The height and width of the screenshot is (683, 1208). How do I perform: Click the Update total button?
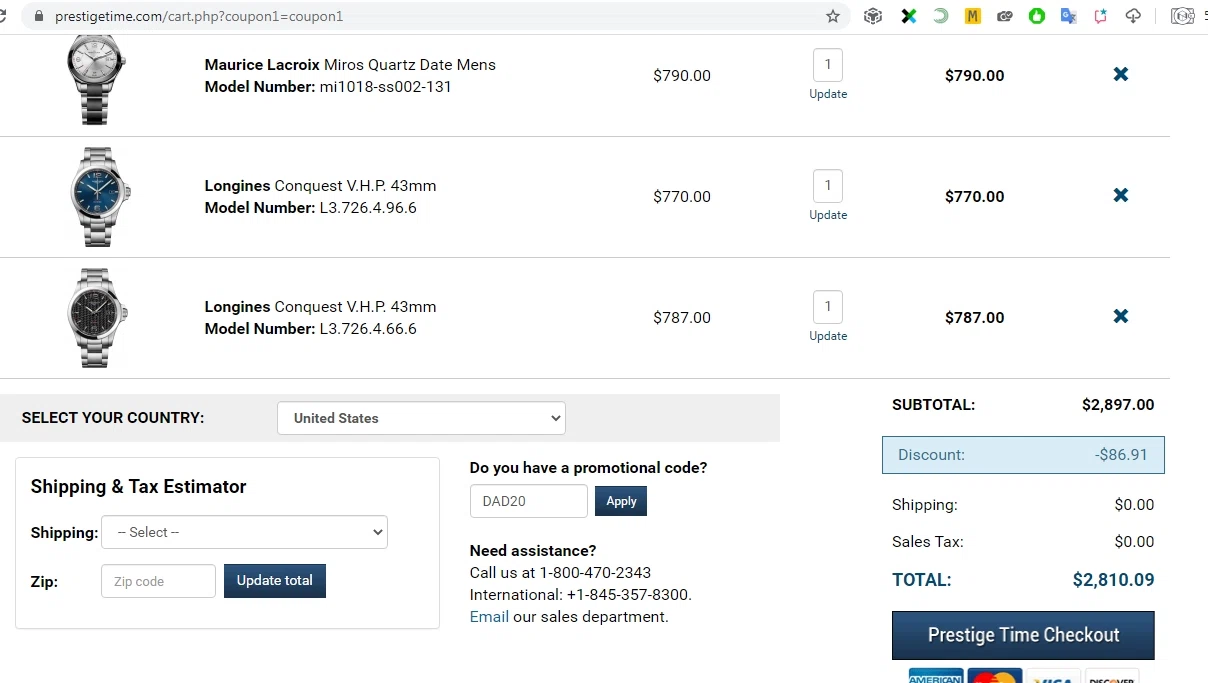[275, 581]
